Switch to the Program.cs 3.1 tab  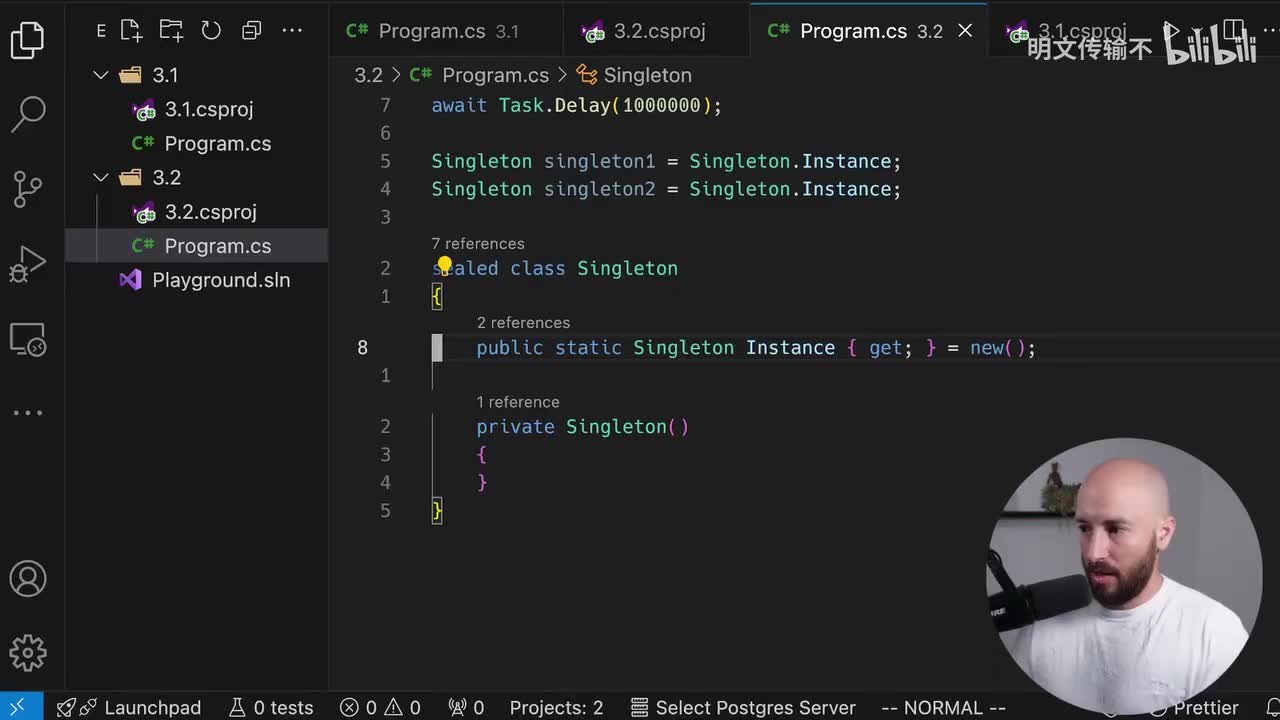pos(447,31)
